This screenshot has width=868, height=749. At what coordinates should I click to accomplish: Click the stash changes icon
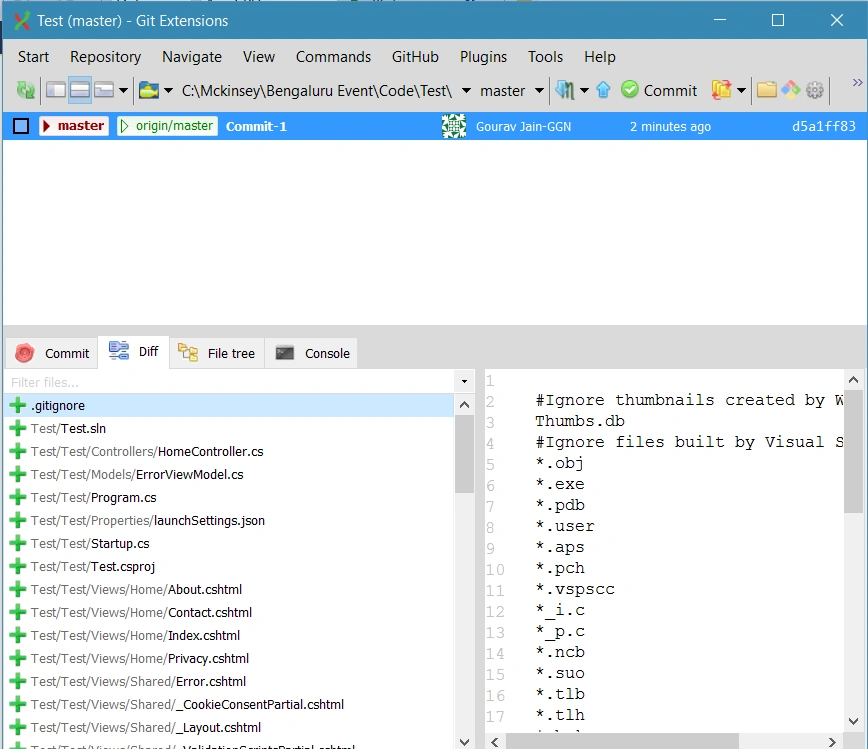click(x=721, y=90)
